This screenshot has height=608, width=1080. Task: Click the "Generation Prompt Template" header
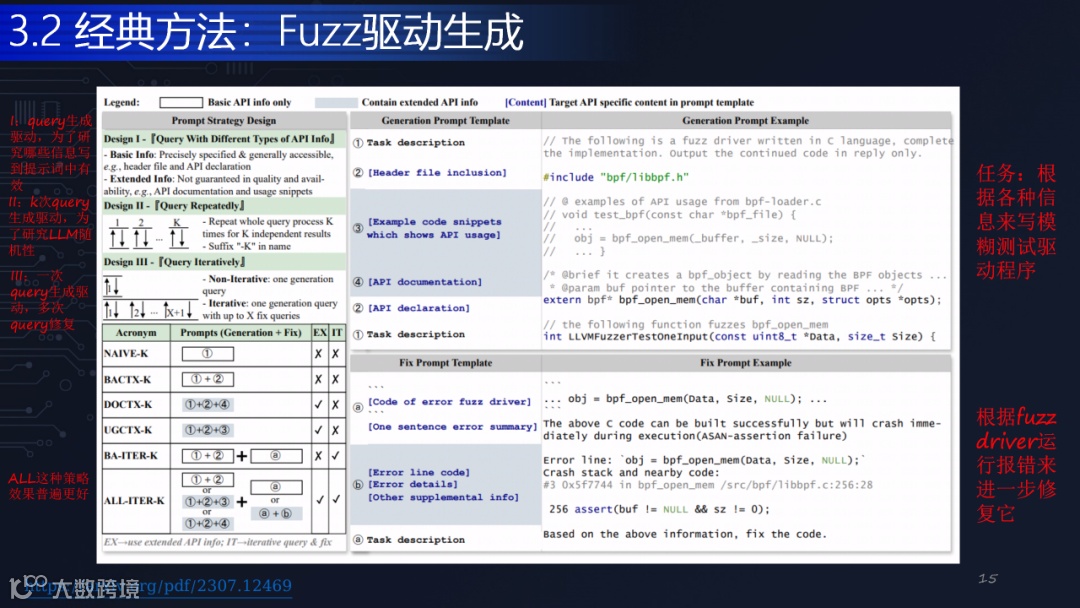446,120
